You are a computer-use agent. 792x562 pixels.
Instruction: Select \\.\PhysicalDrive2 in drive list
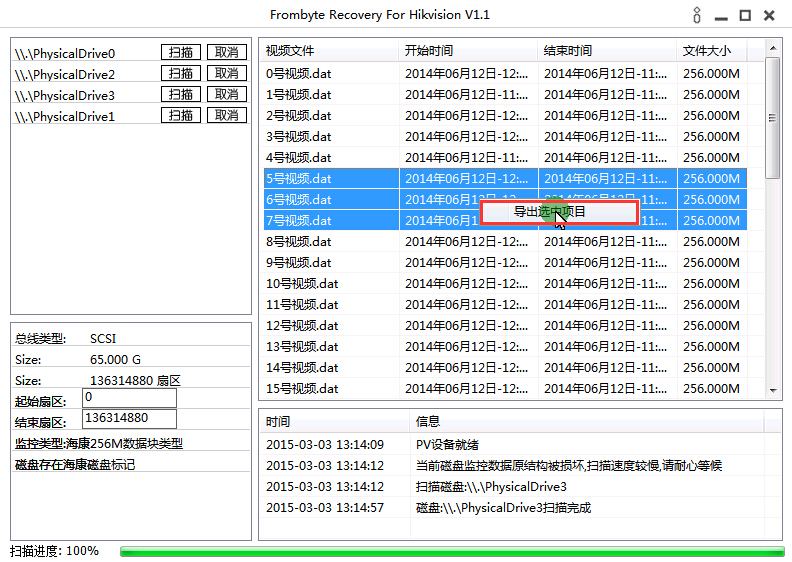coord(65,75)
